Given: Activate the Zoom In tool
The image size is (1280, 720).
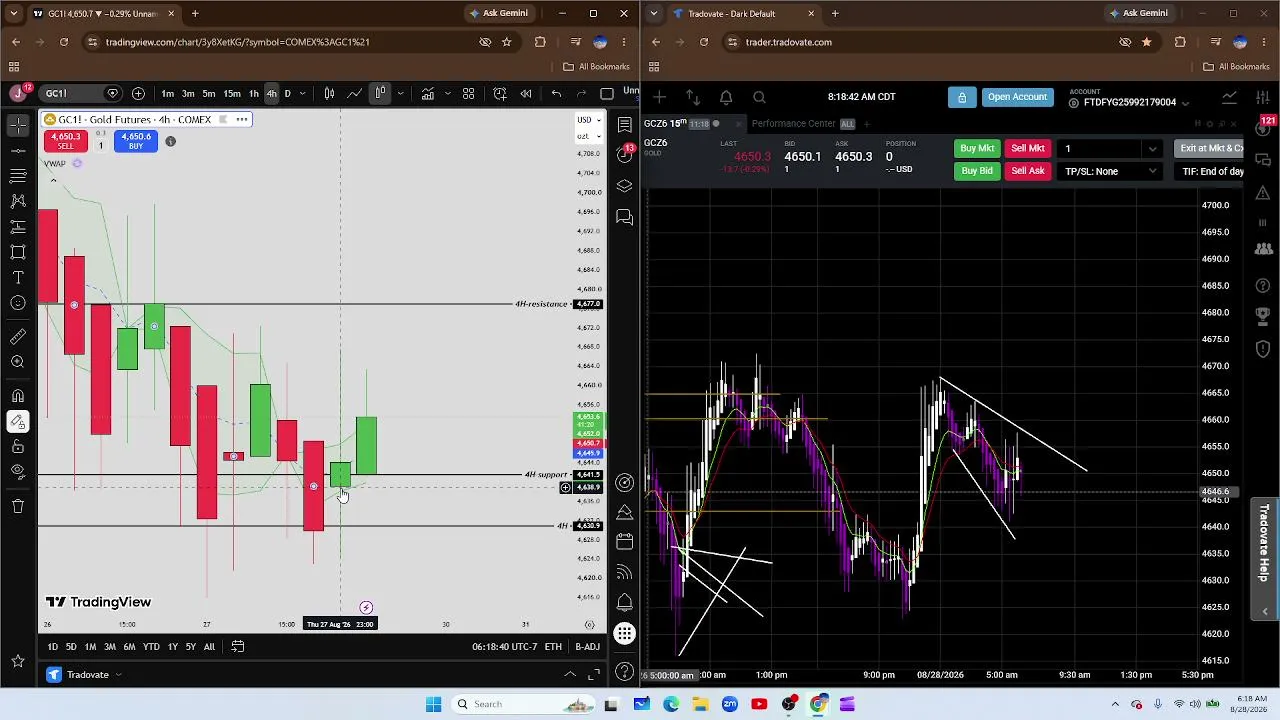Looking at the screenshot, I should (18, 362).
